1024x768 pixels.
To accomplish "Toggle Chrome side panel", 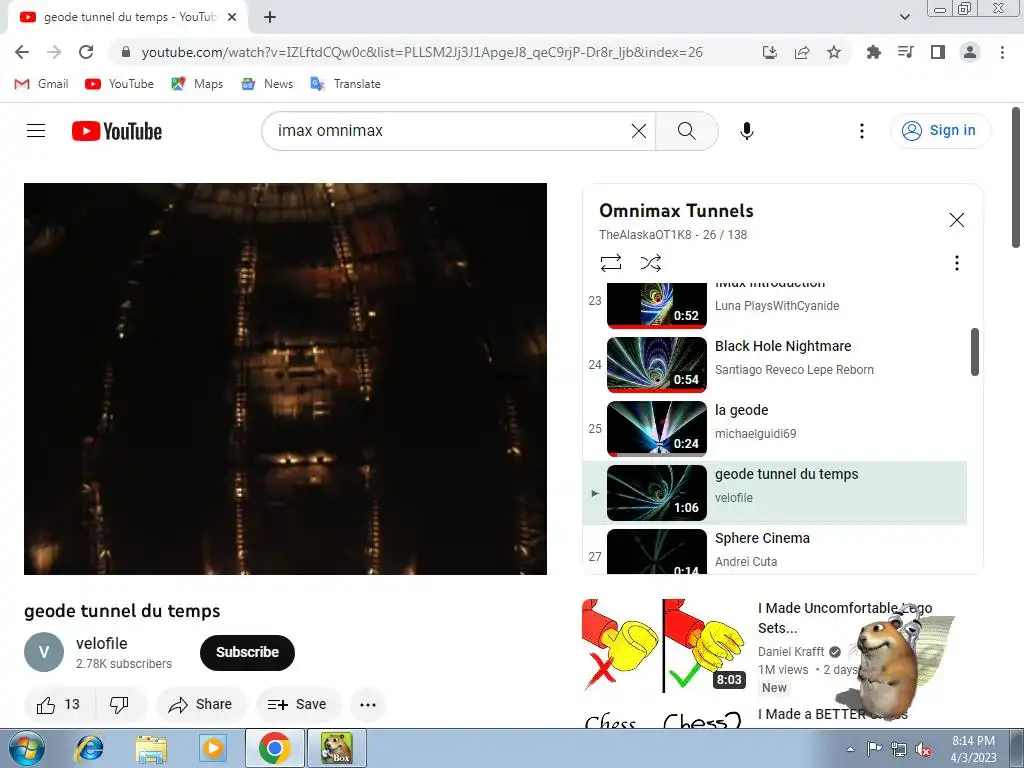I will (x=938, y=52).
